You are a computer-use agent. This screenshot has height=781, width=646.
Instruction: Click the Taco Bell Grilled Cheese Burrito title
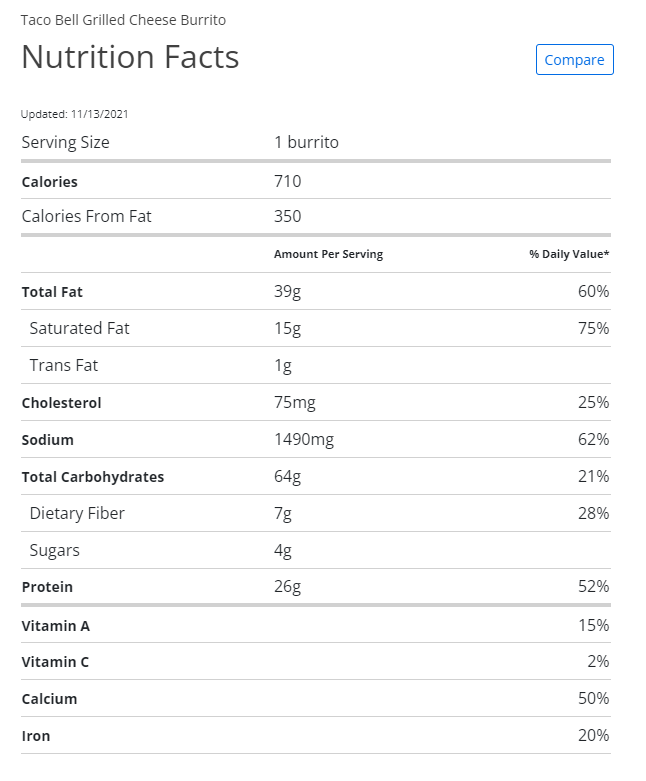pos(124,20)
